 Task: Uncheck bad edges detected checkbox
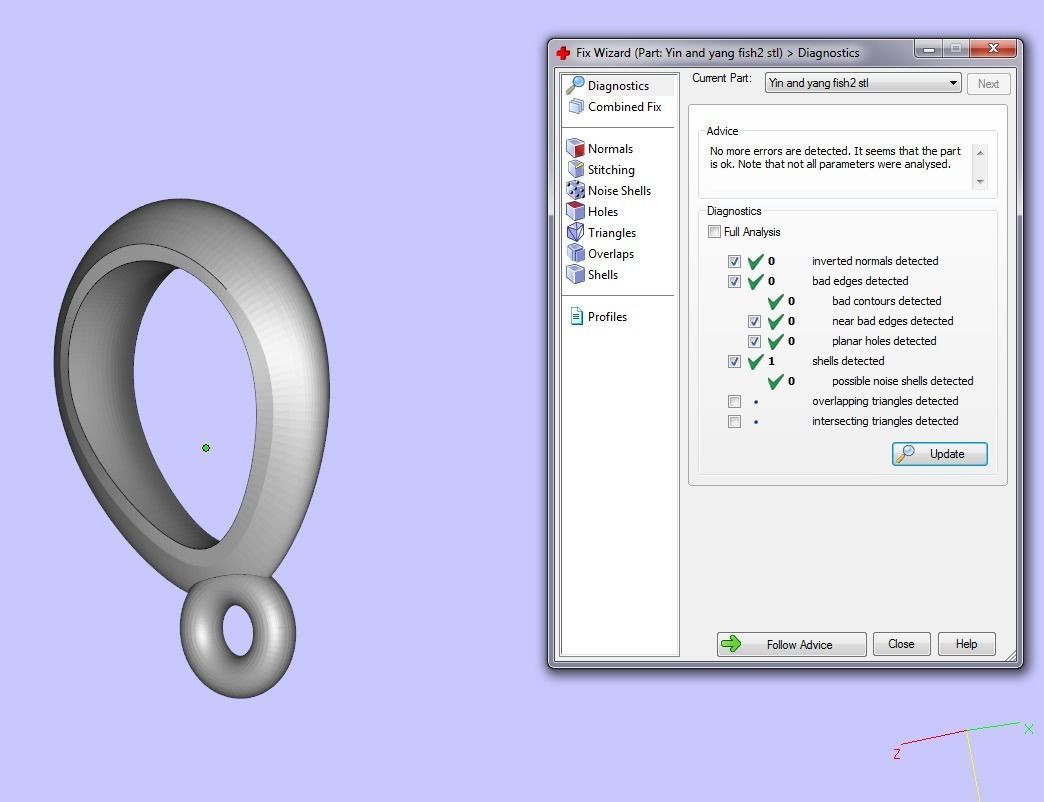pyautogui.click(x=734, y=282)
